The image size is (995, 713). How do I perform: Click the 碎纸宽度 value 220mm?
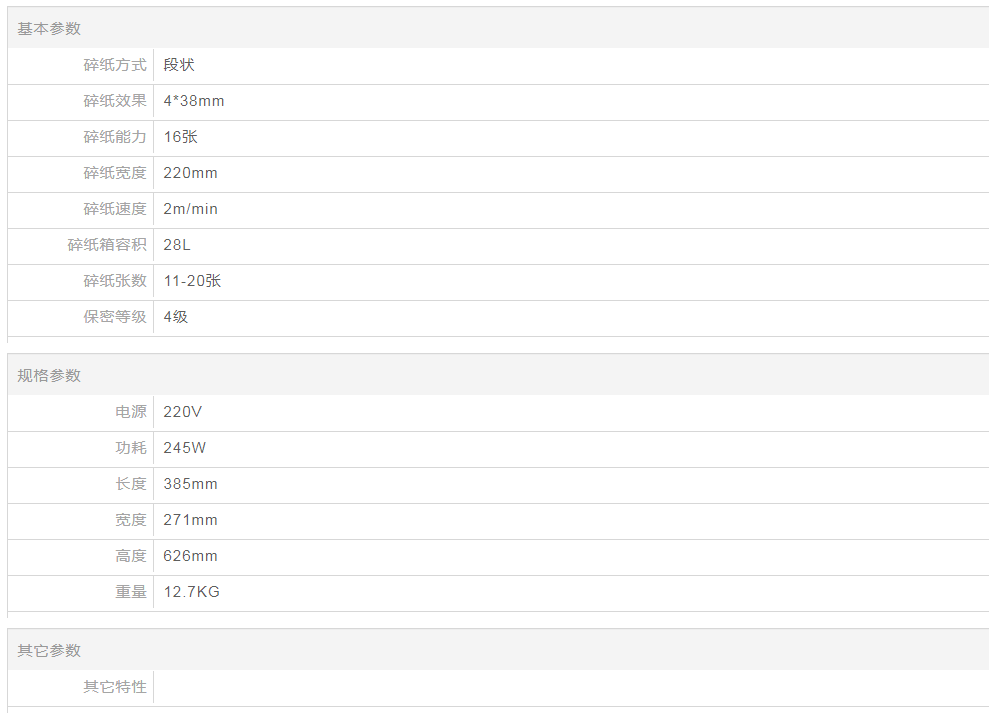click(x=190, y=173)
